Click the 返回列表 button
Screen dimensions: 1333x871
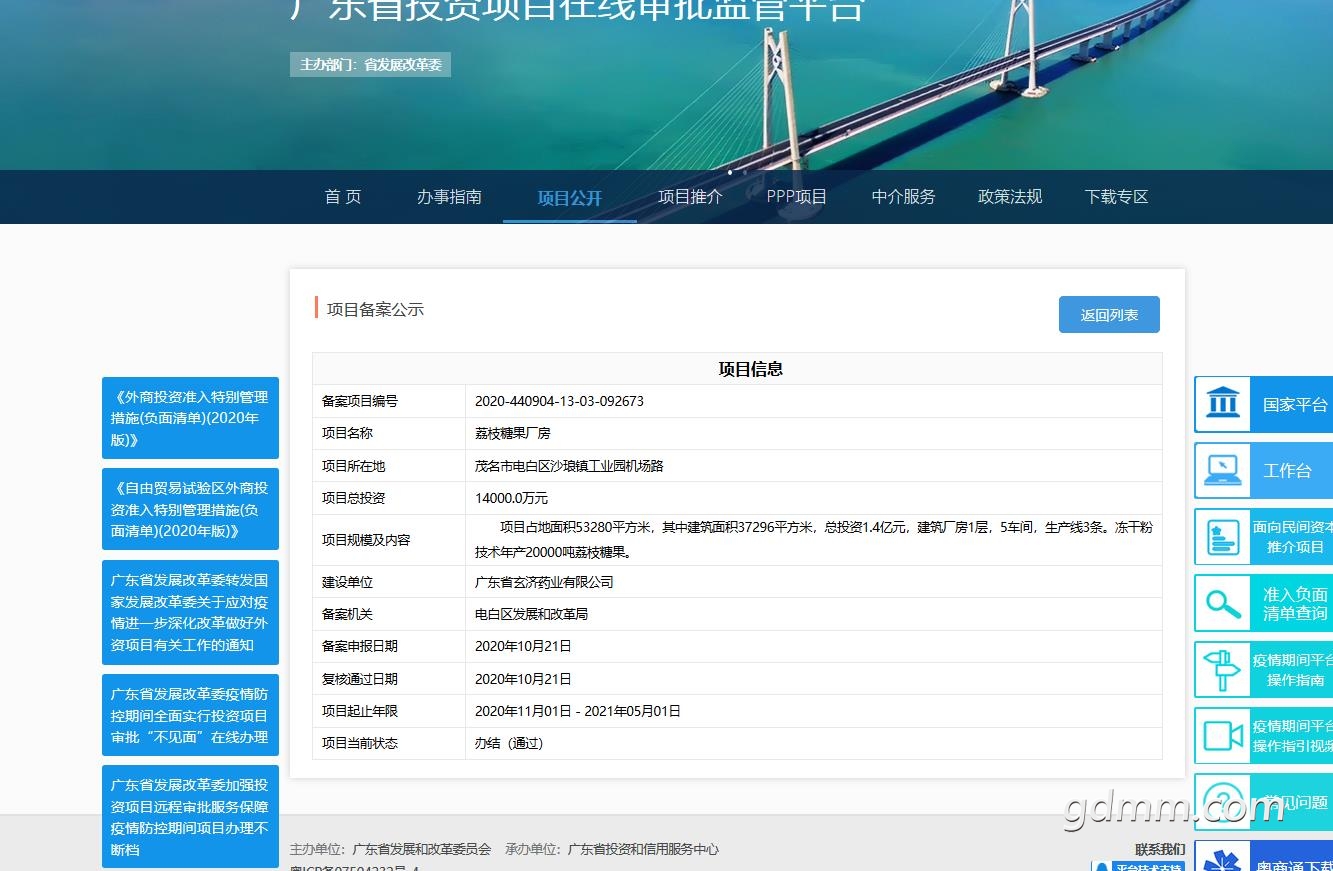point(1109,315)
